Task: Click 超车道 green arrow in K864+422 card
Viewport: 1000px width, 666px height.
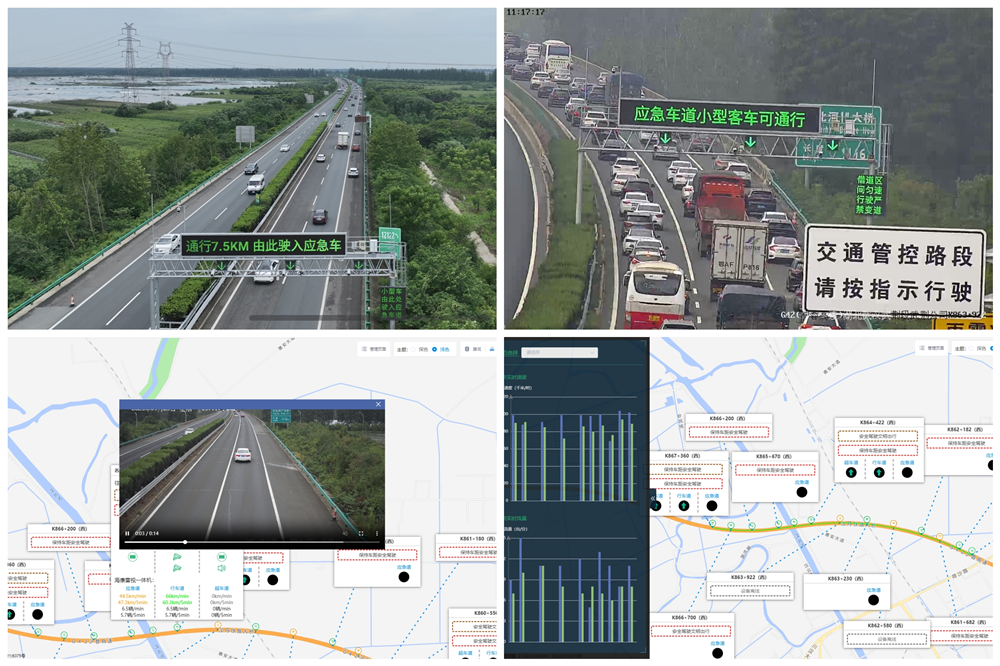Action: coord(851,473)
